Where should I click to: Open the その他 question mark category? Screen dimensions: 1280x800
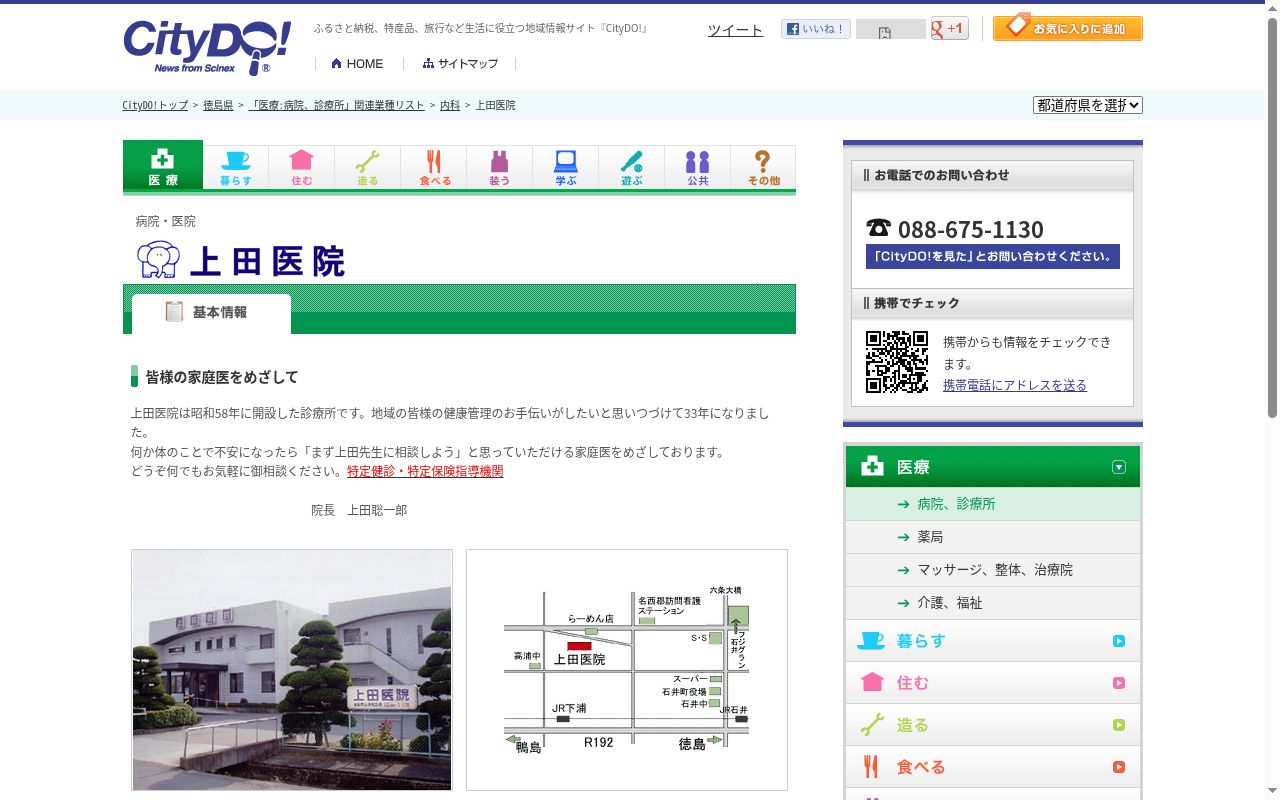tap(764, 167)
